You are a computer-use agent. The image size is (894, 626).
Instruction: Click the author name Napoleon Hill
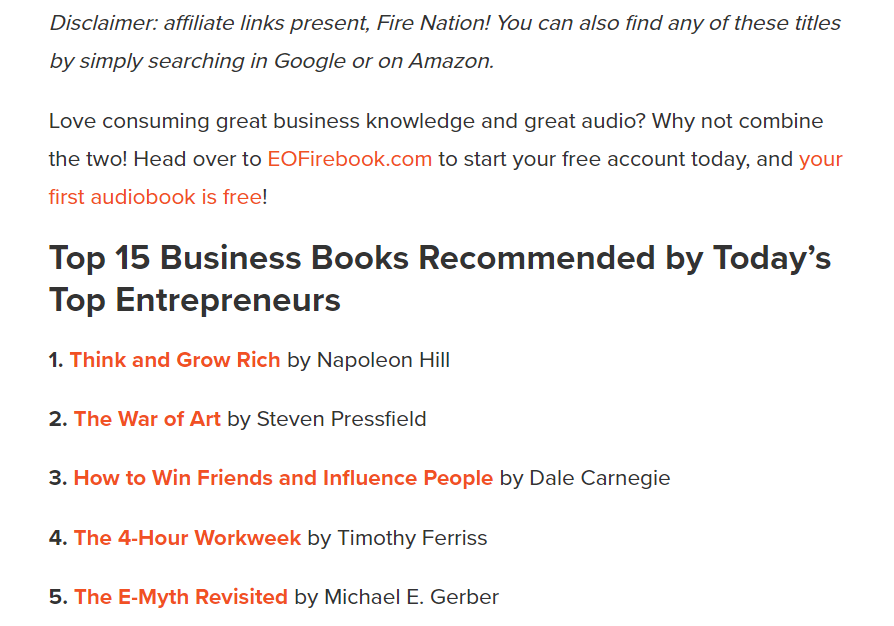coord(383,360)
